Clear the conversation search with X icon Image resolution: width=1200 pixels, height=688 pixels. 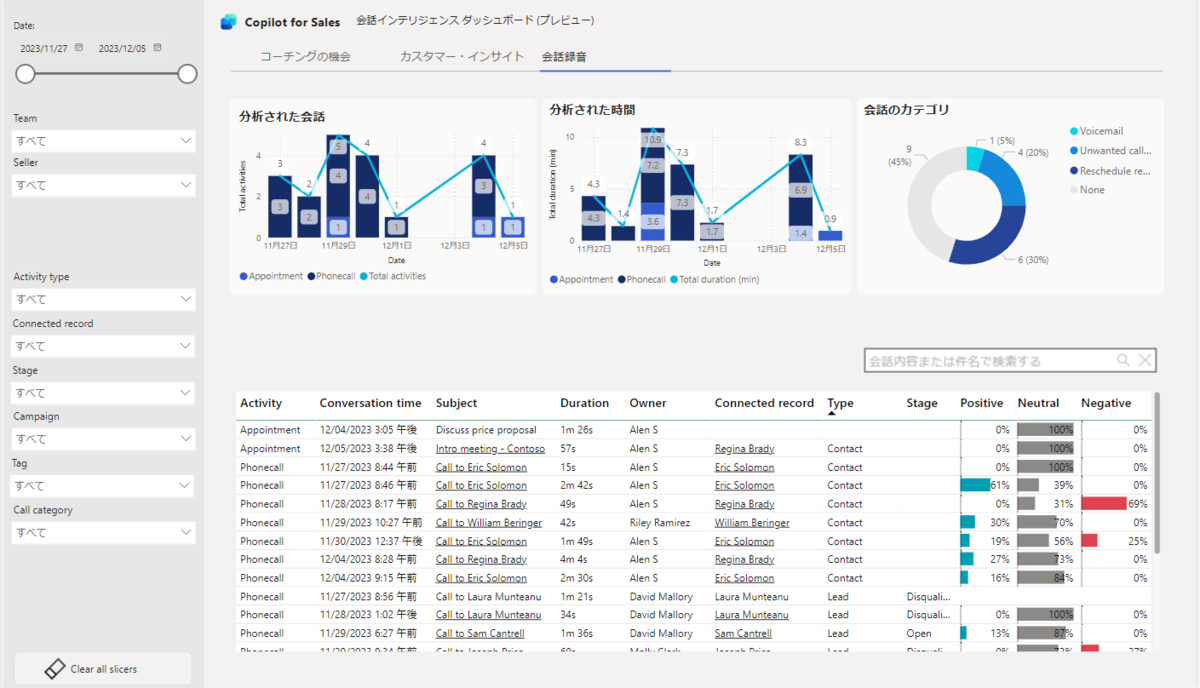click(1146, 360)
